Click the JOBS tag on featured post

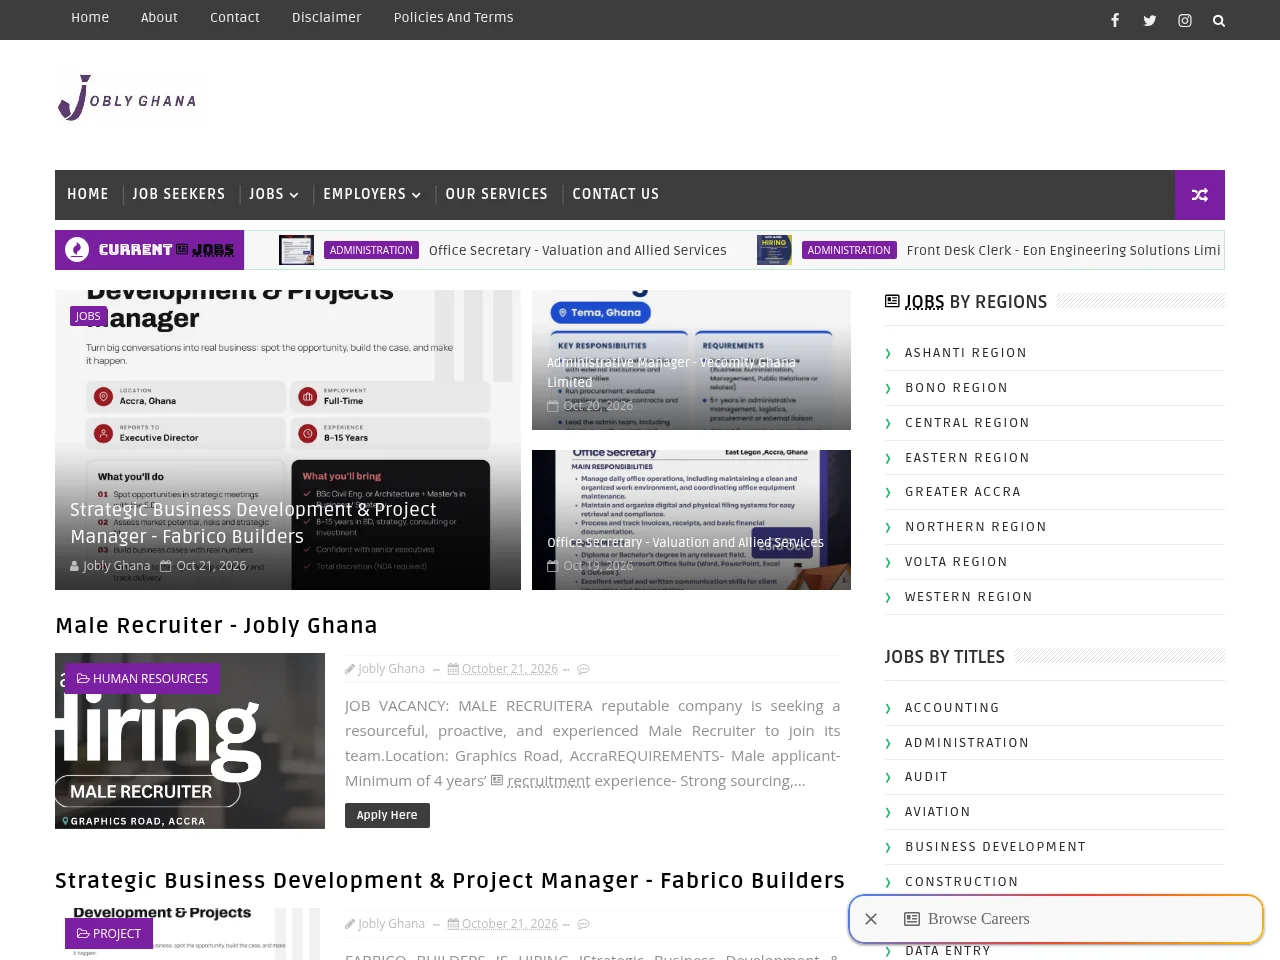pos(88,316)
